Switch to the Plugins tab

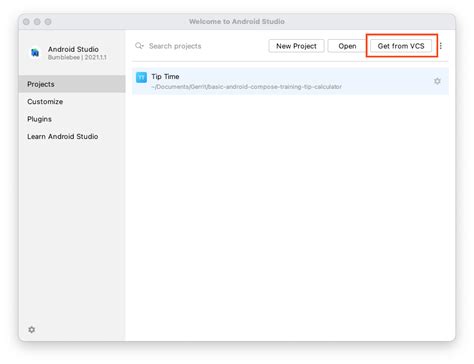point(72,119)
